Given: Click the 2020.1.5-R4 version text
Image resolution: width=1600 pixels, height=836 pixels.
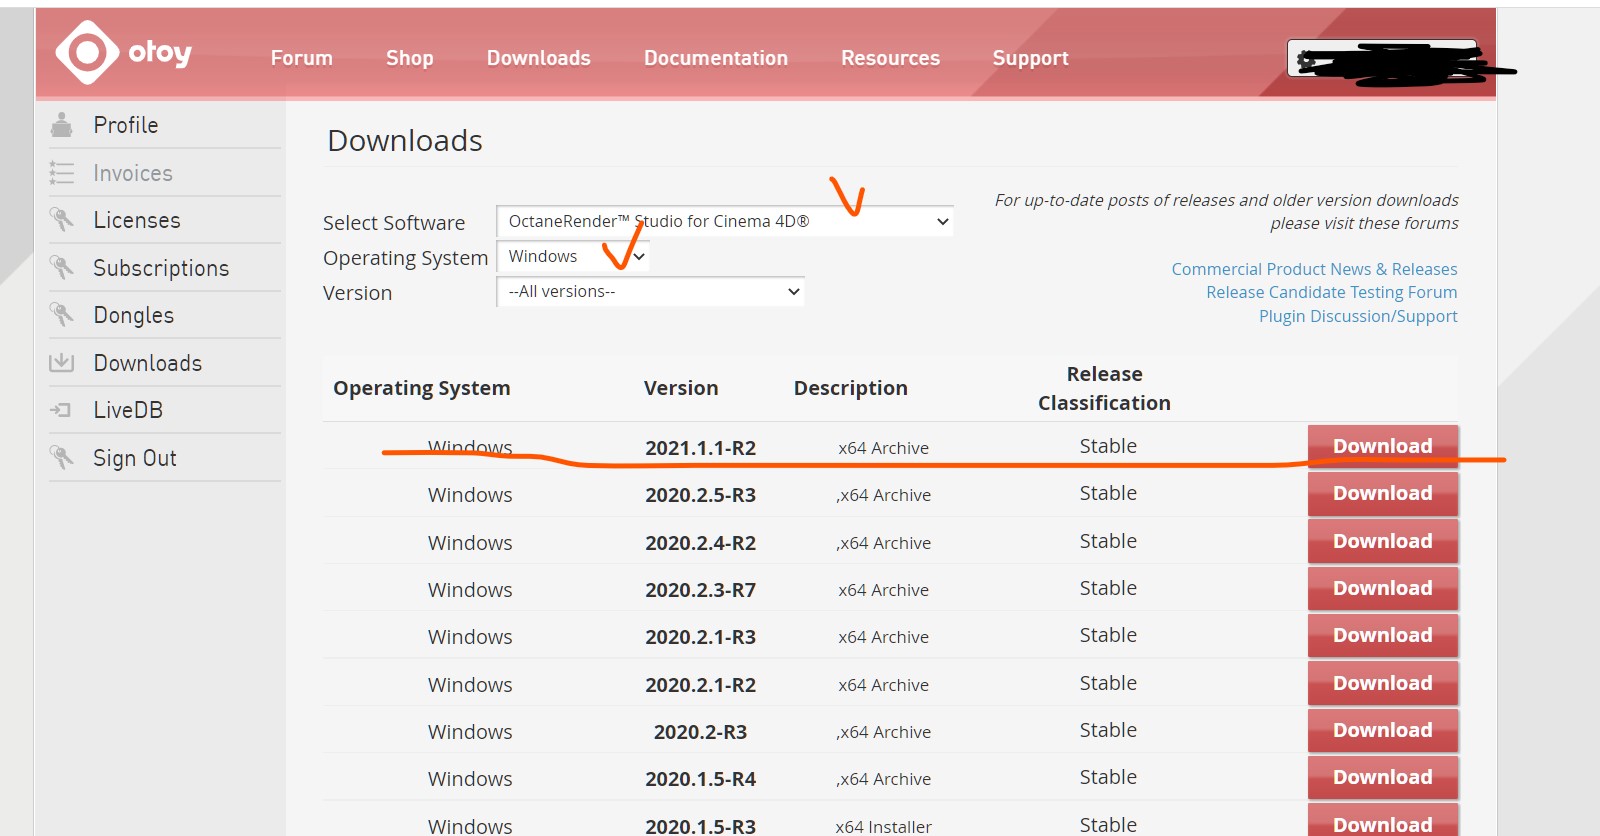Looking at the screenshot, I should tap(700, 779).
